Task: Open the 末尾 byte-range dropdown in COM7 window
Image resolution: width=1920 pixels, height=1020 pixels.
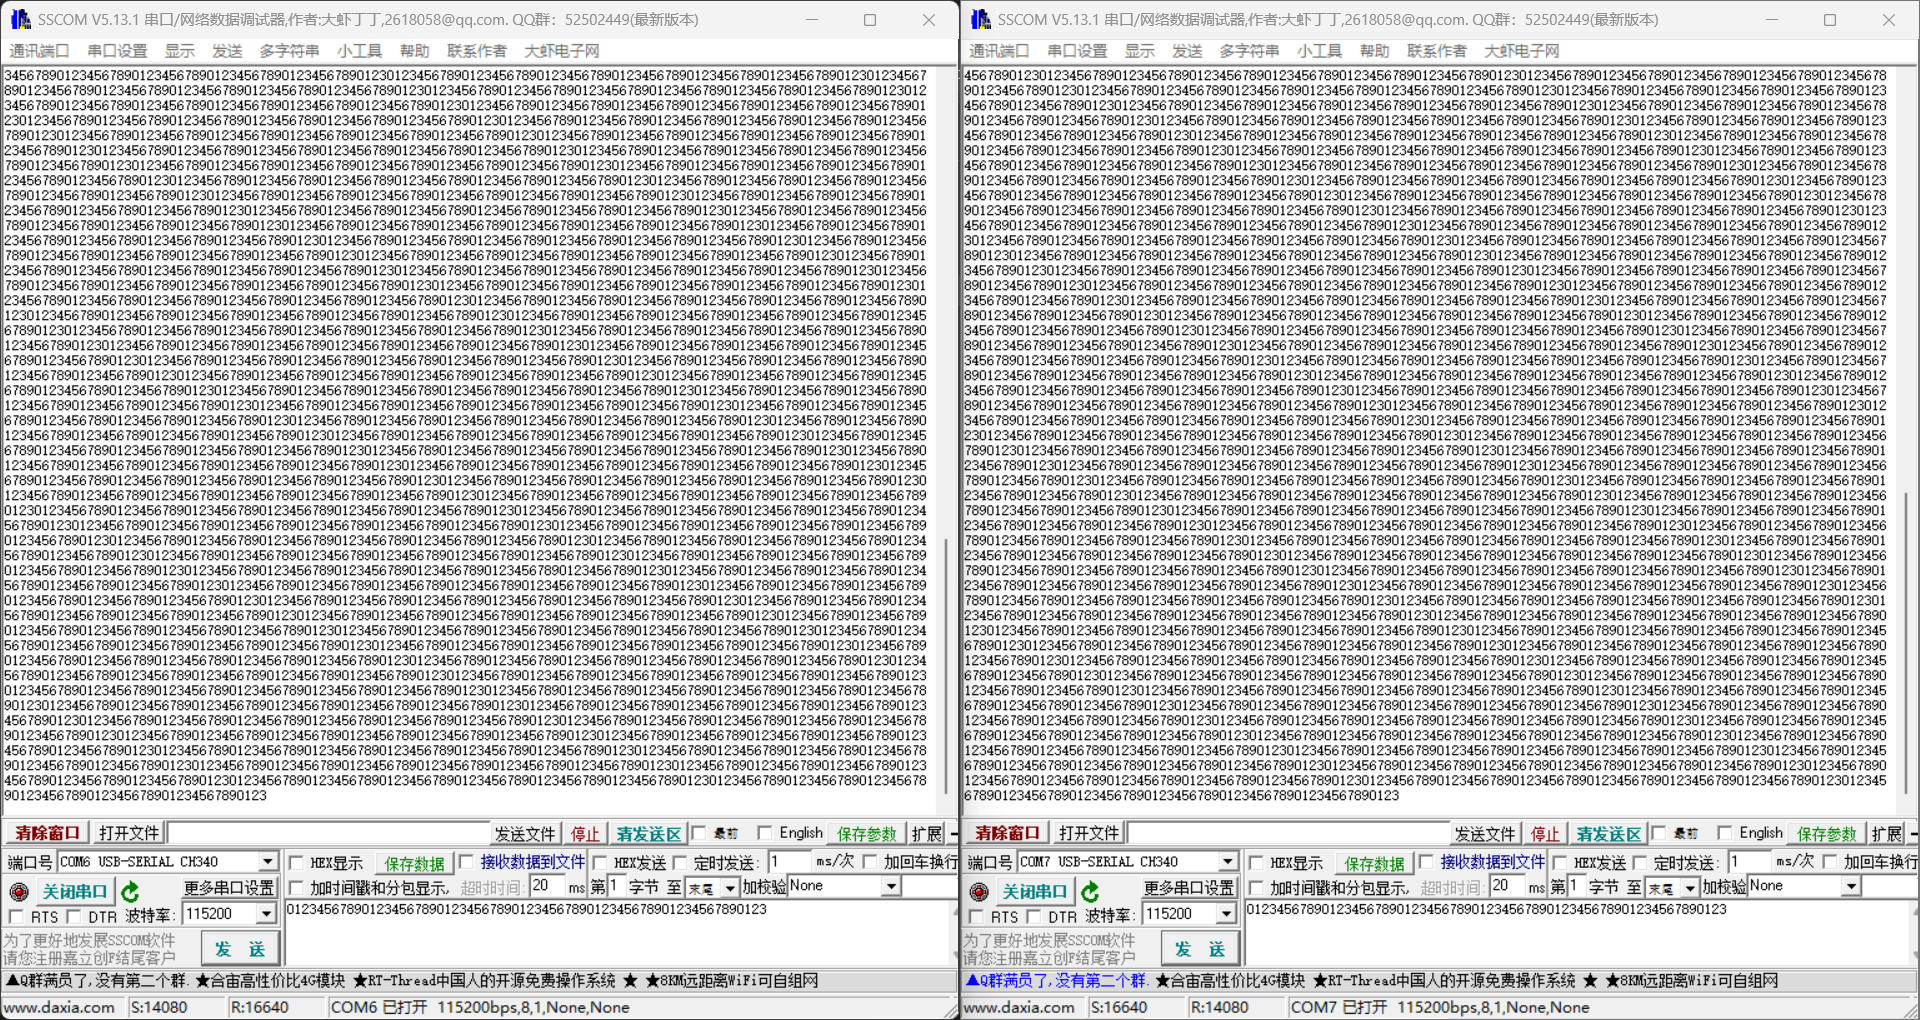Action: pyautogui.click(x=1690, y=888)
